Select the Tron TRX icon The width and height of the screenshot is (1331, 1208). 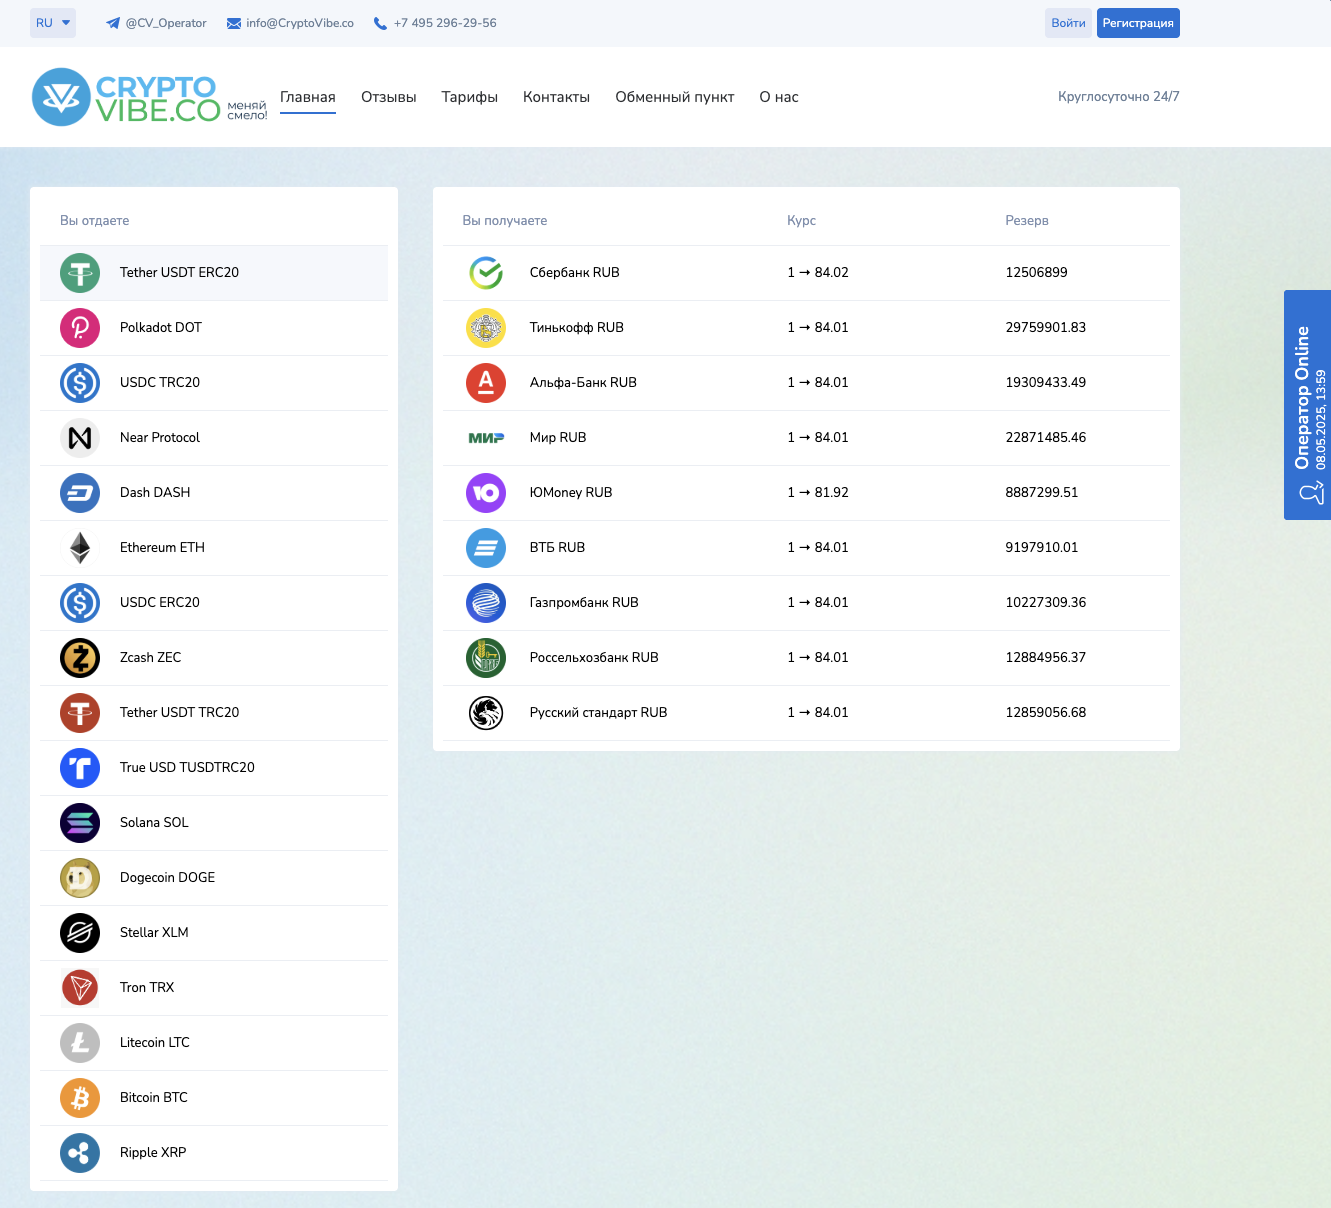(x=80, y=988)
